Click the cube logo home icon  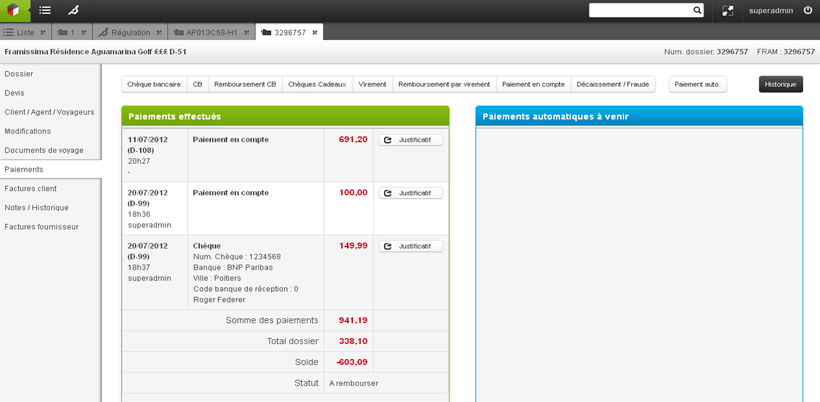pyautogui.click(x=14, y=11)
